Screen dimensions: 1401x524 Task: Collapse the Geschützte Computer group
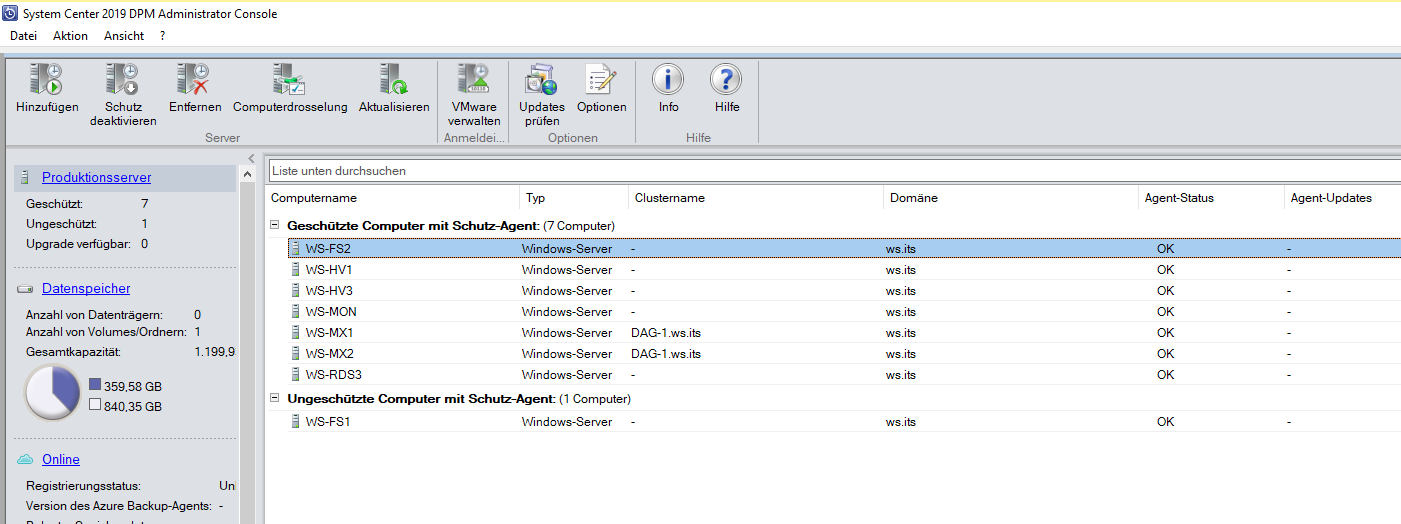pyautogui.click(x=275, y=226)
